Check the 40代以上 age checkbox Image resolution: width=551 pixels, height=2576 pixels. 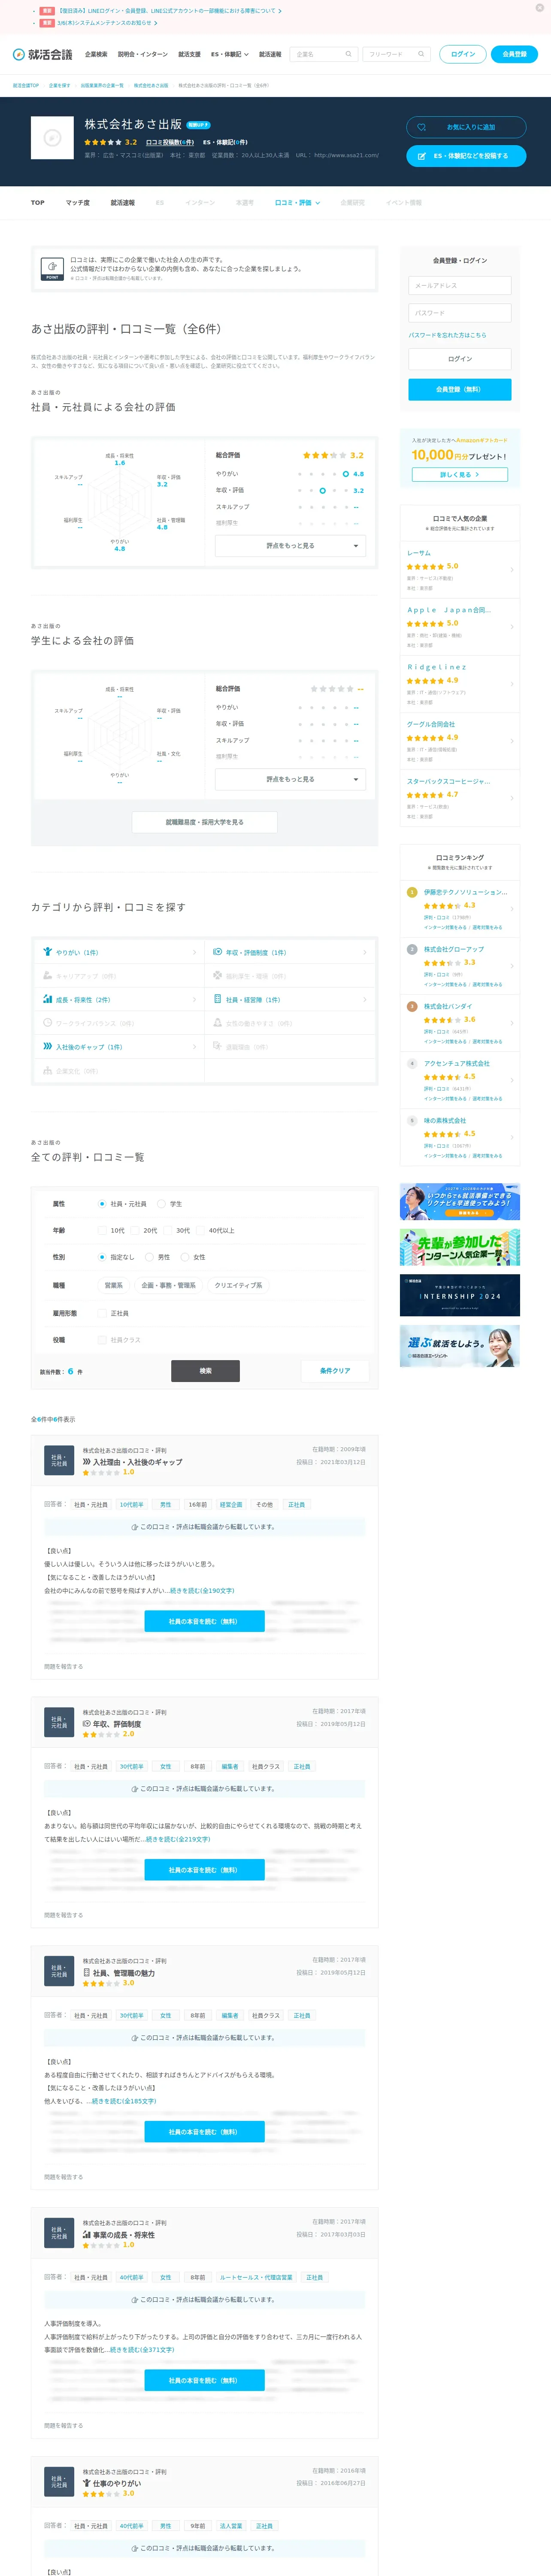point(201,1230)
